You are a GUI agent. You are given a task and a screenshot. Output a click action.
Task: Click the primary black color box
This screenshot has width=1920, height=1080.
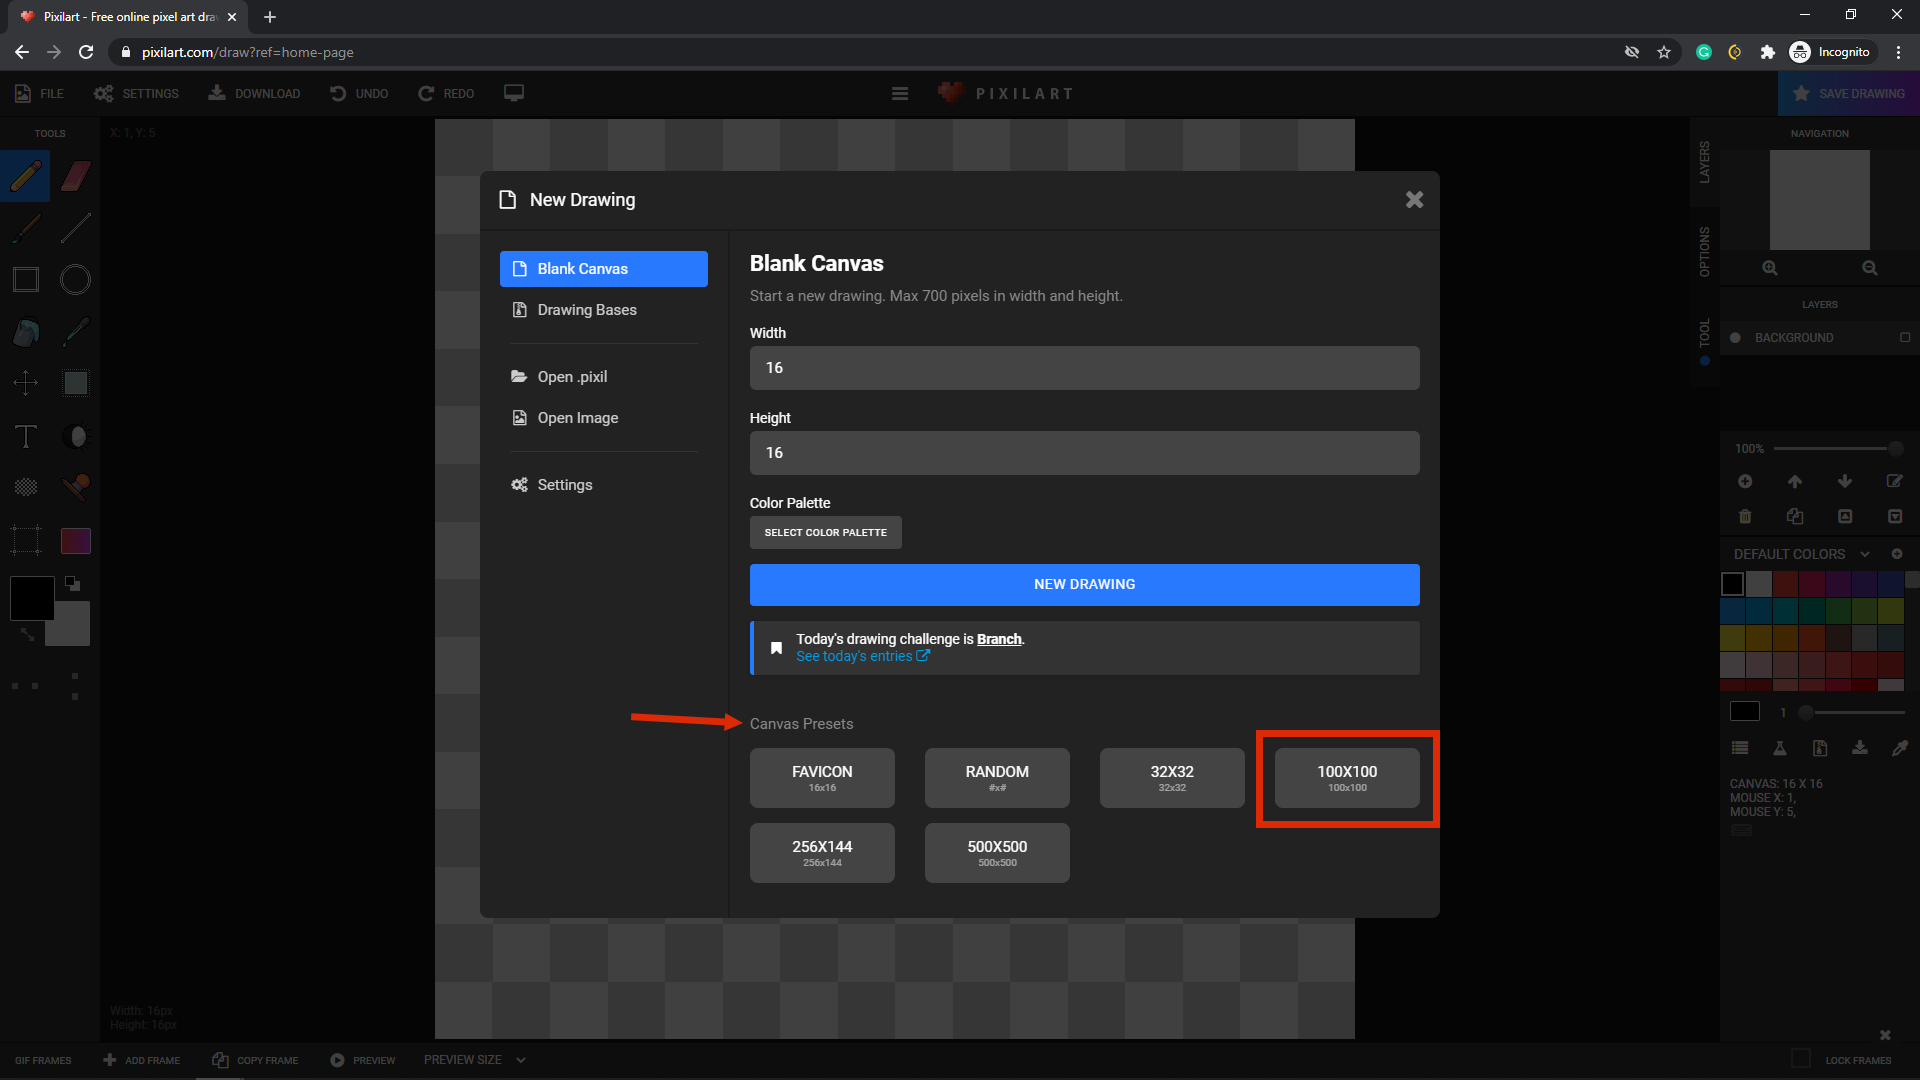tap(32, 598)
